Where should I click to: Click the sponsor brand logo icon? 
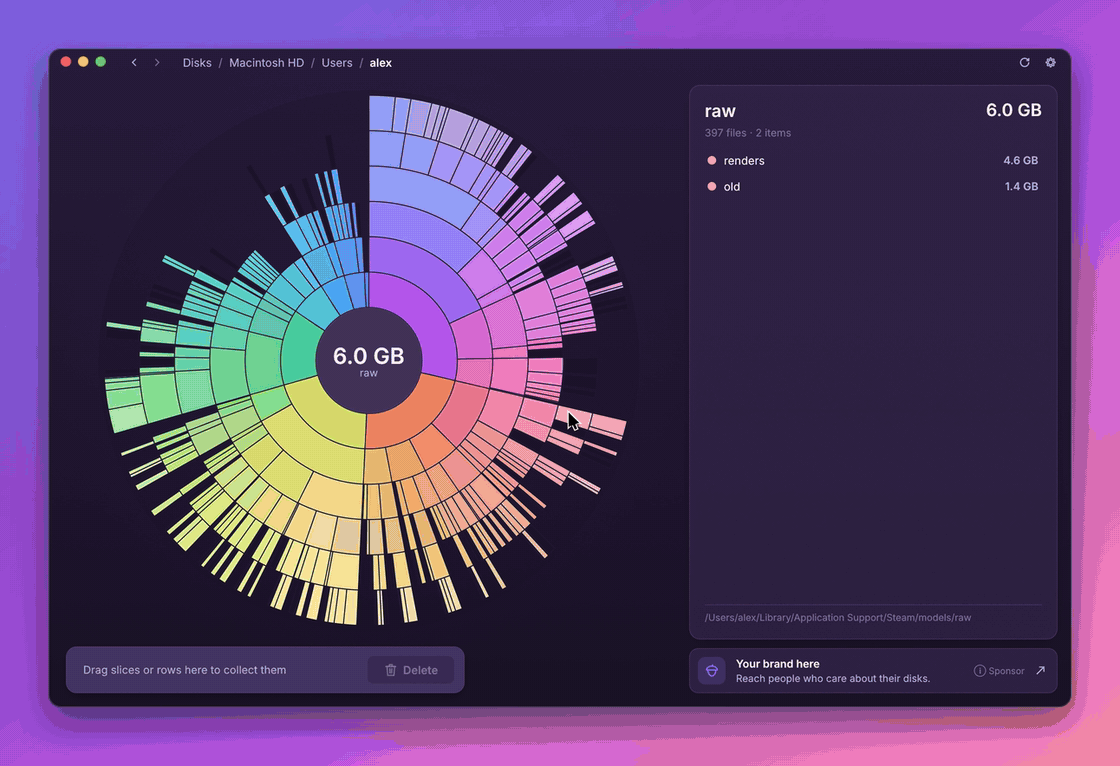point(711,671)
